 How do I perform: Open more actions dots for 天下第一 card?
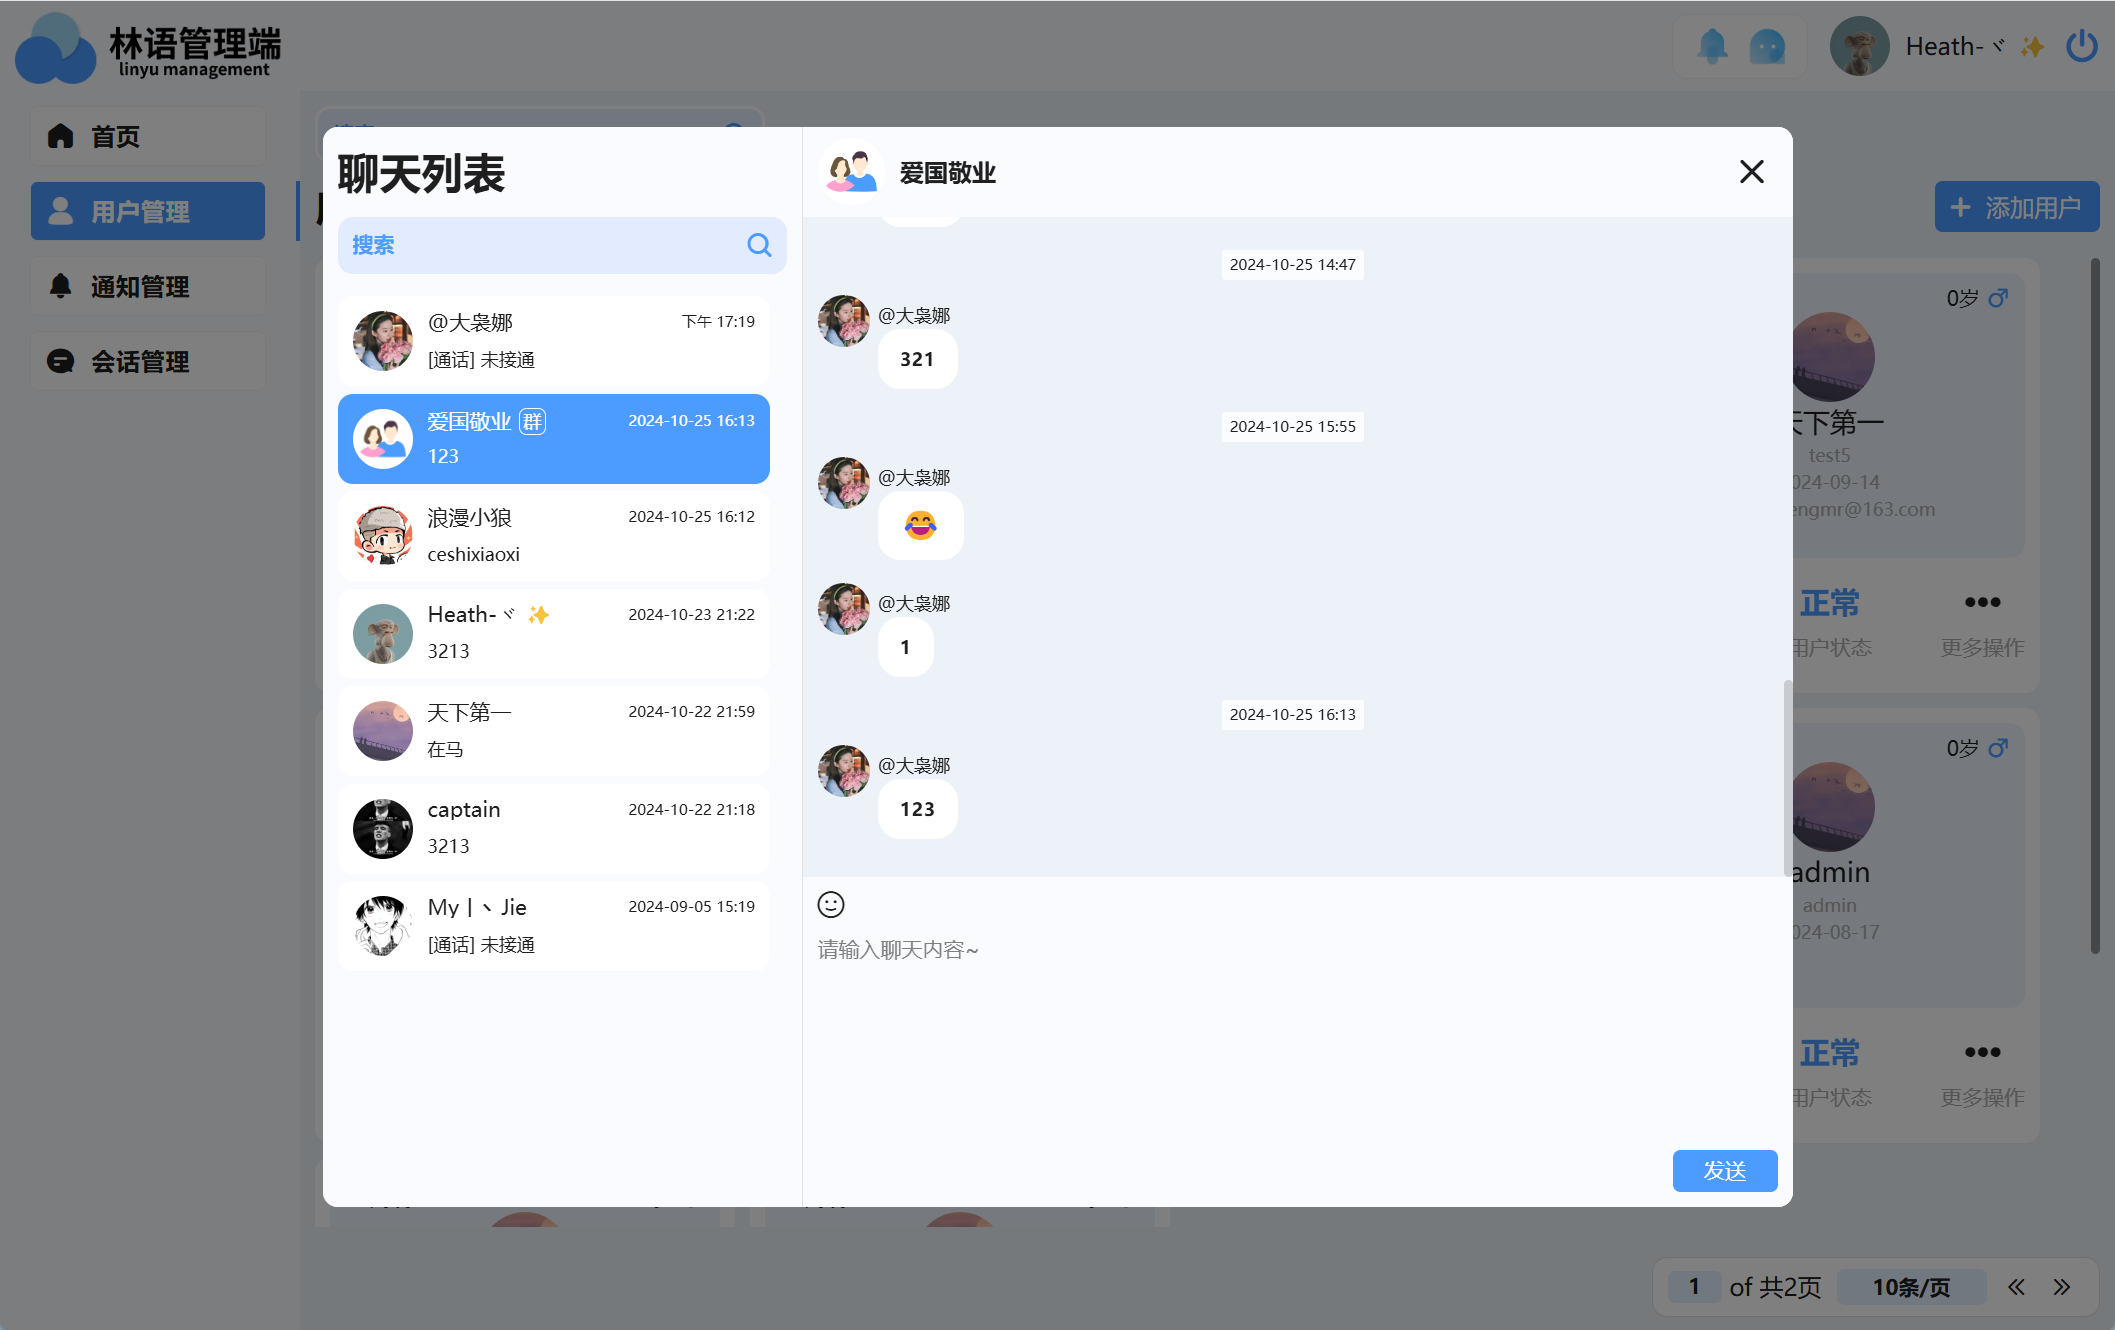click(x=1982, y=602)
